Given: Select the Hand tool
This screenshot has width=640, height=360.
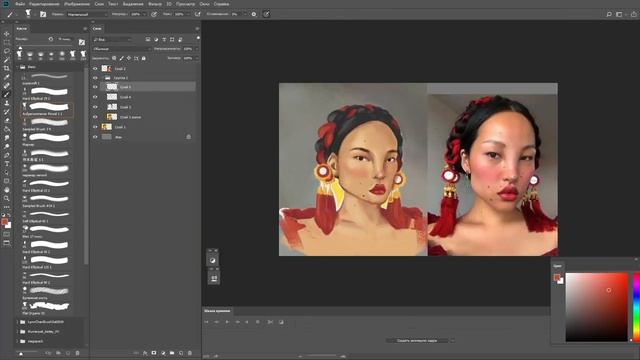Looking at the screenshot, I should 7,190.
